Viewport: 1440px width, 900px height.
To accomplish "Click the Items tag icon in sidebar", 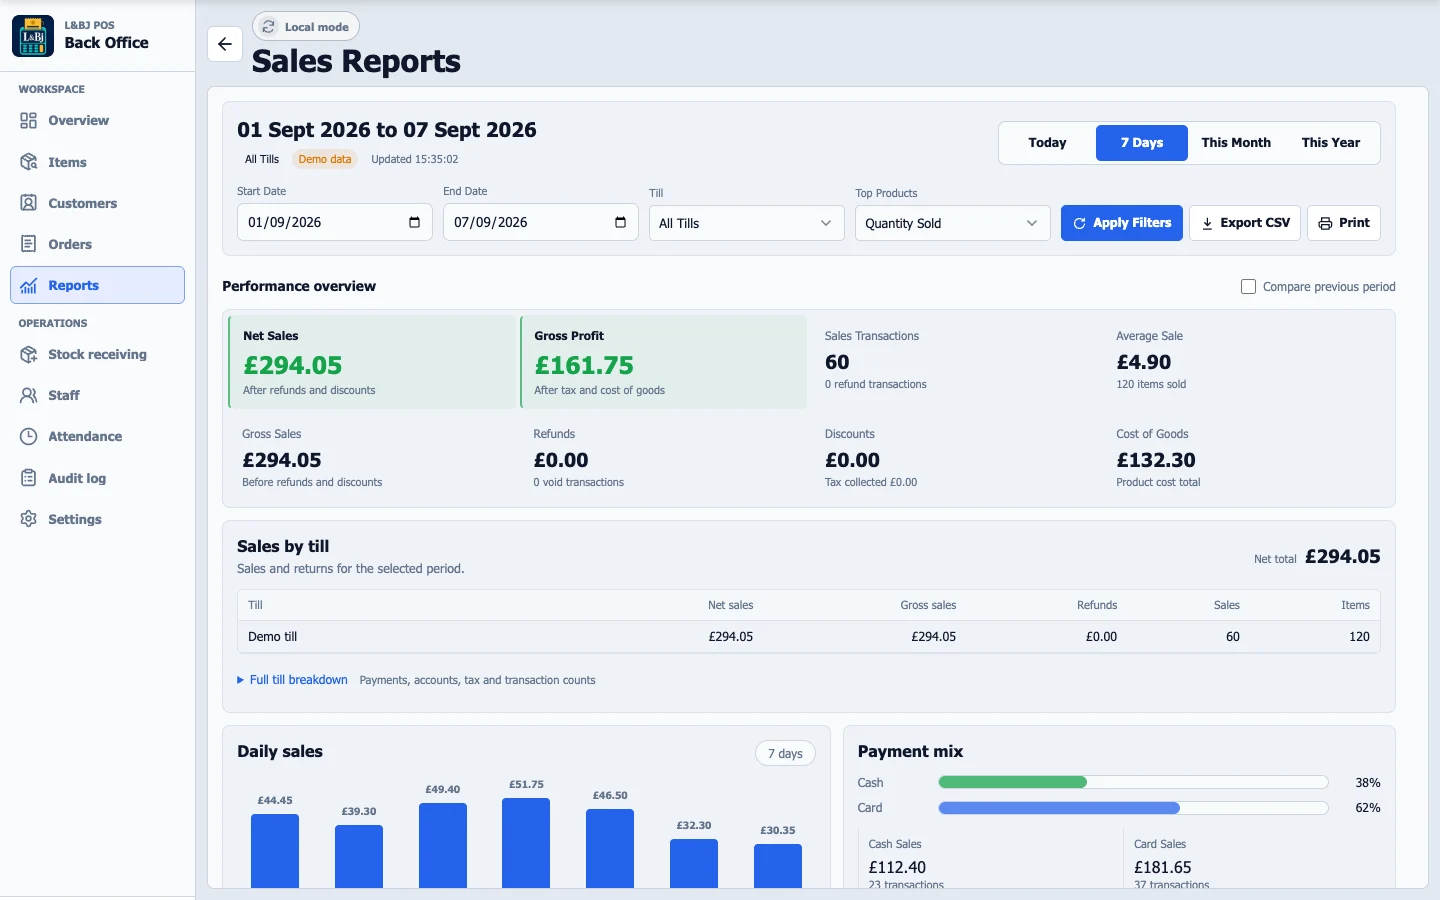I will [28, 162].
